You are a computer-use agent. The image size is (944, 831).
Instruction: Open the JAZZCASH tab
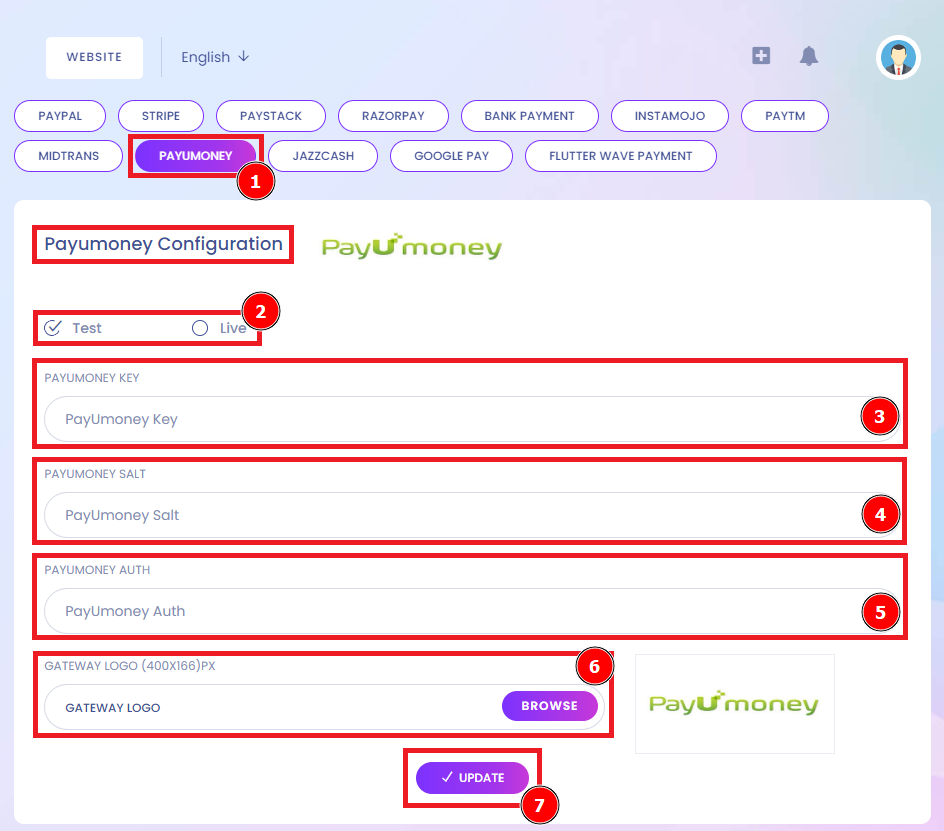[323, 156]
